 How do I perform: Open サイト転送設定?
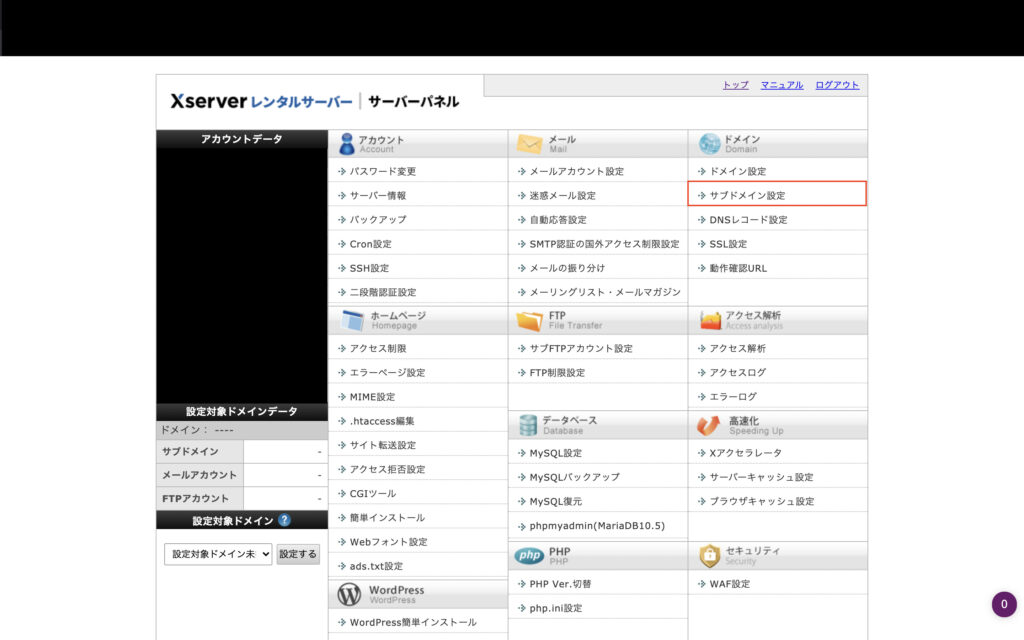click(383, 445)
